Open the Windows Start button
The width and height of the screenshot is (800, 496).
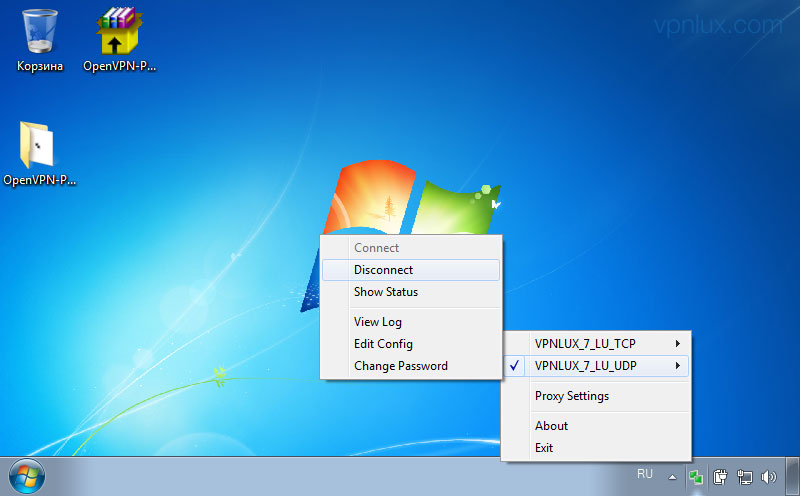click(27, 477)
